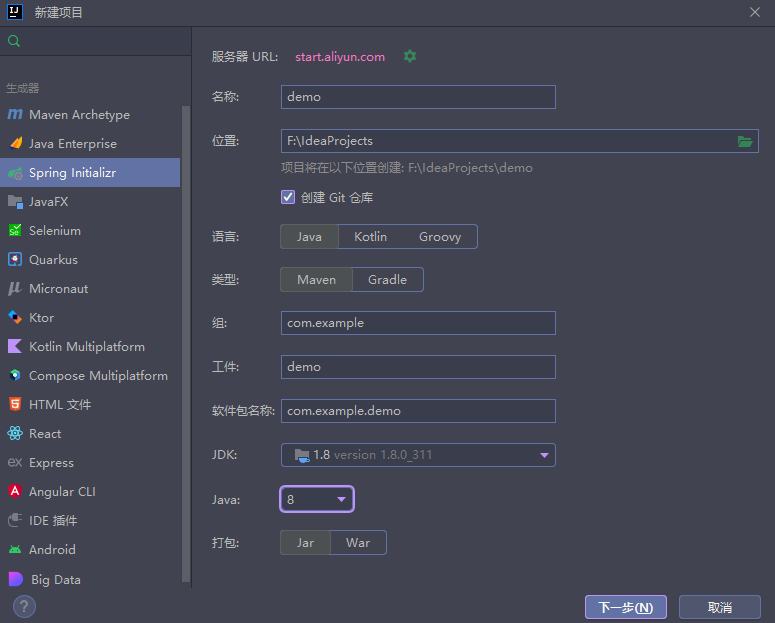Open server URL settings gear
The image size is (775, 623).
(410, 56)
